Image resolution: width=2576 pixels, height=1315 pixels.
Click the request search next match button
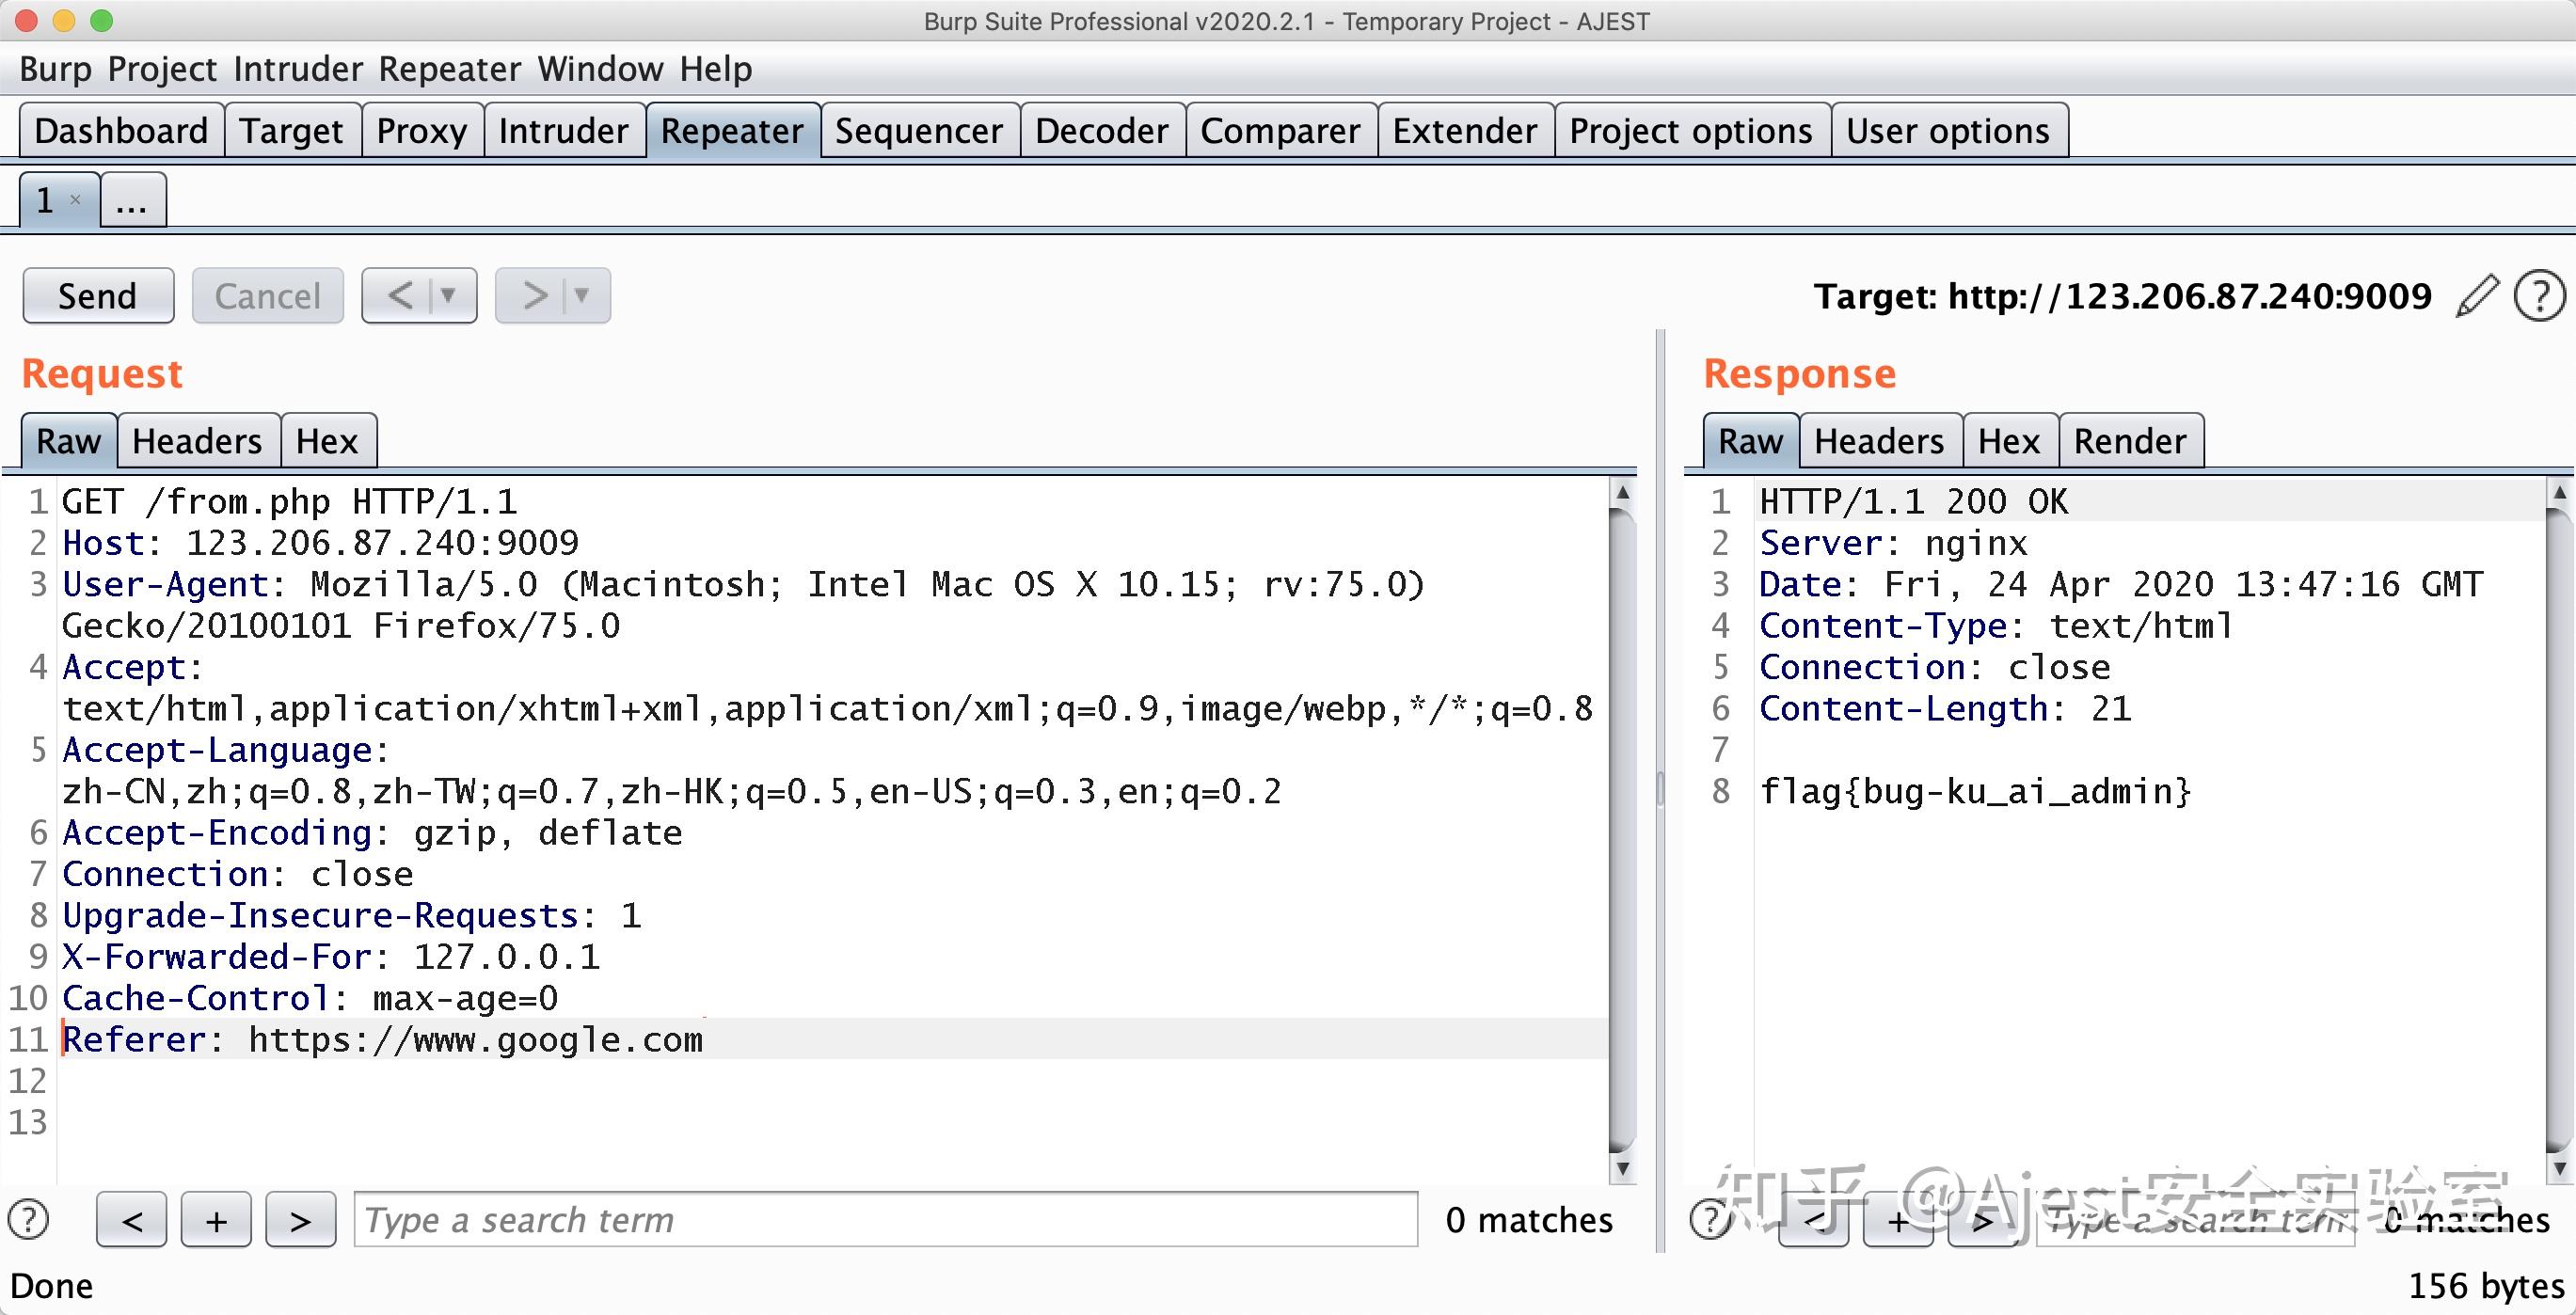(x=300, y=1220)
